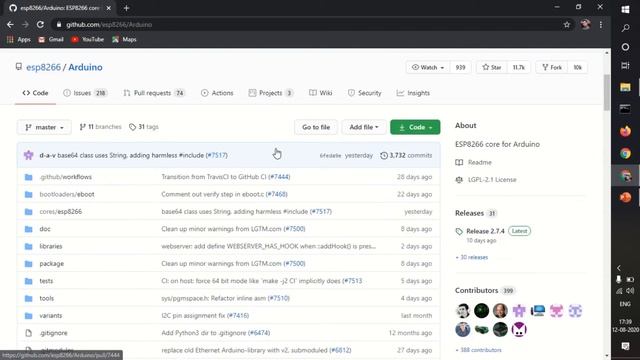The height and width of the screenshot is (360, 640).
Task: Open the .github/workflows folder
Action: pos(66,177)
